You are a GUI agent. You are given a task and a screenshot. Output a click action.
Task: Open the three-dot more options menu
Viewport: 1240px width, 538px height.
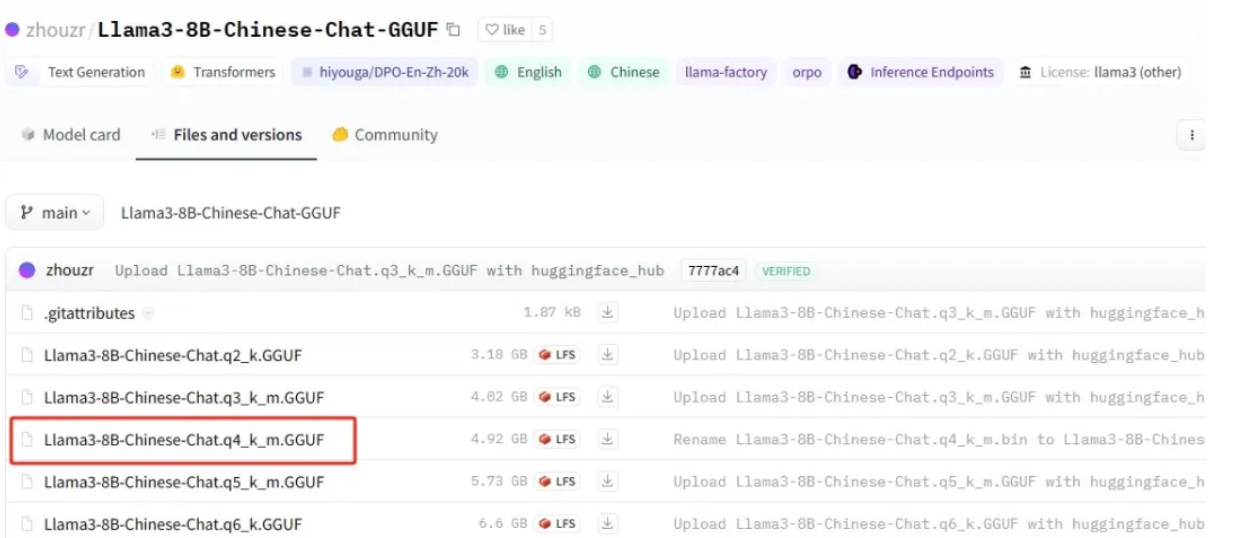click(1192, 135)
